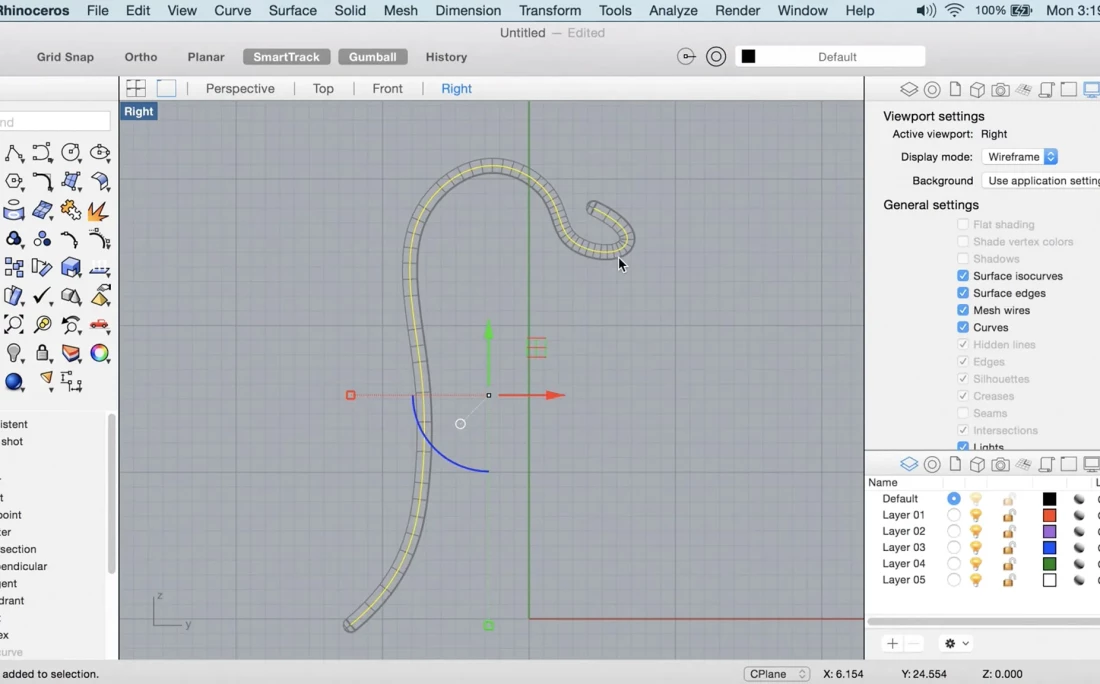The image size is (1100, 684).
Task: Hide Layer 02 using its light bulb
Action: tap(976, 531)
